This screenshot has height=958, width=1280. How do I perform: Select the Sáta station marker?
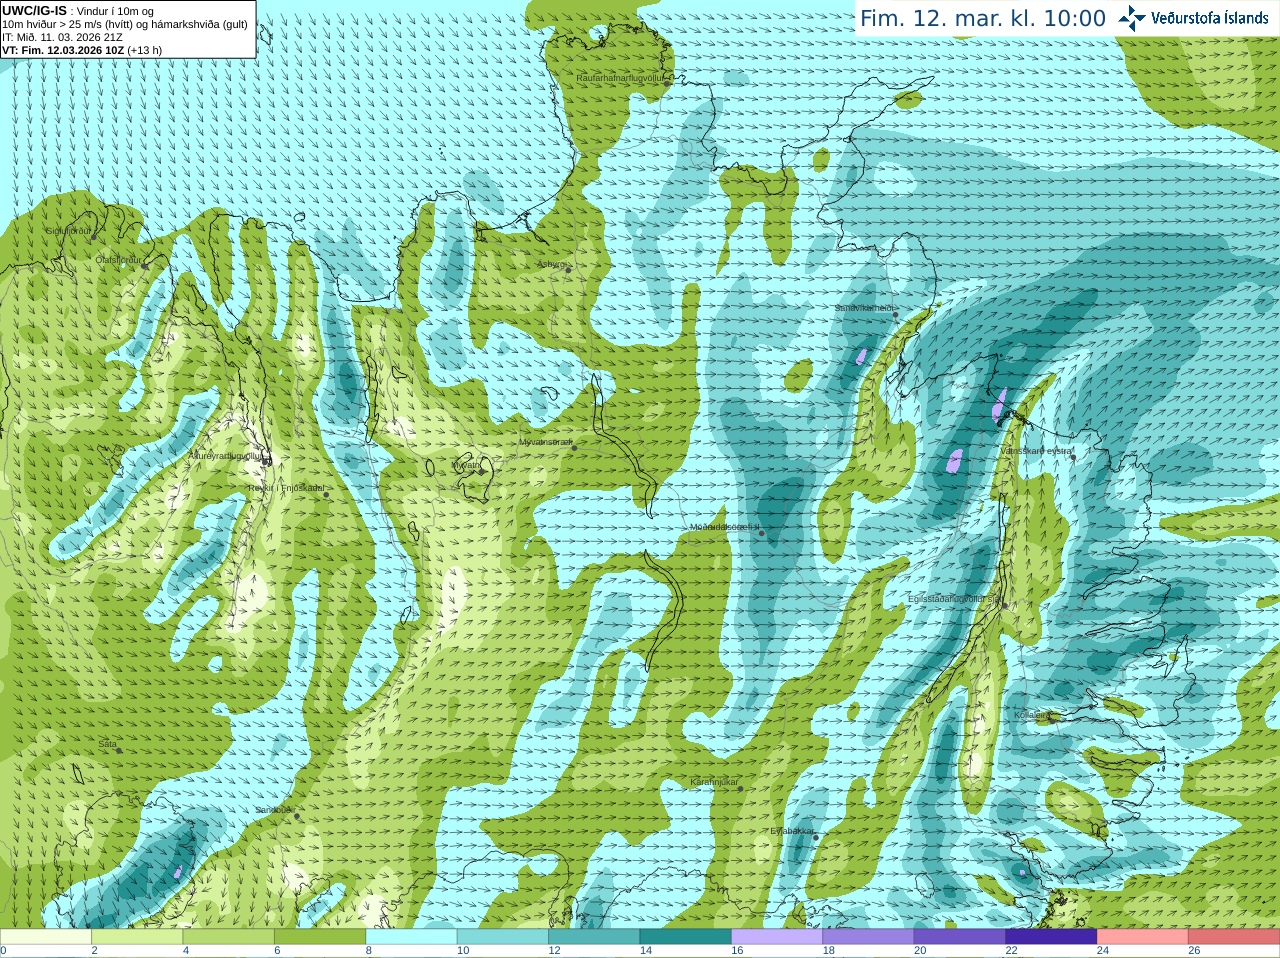click(x=119, y=750)
